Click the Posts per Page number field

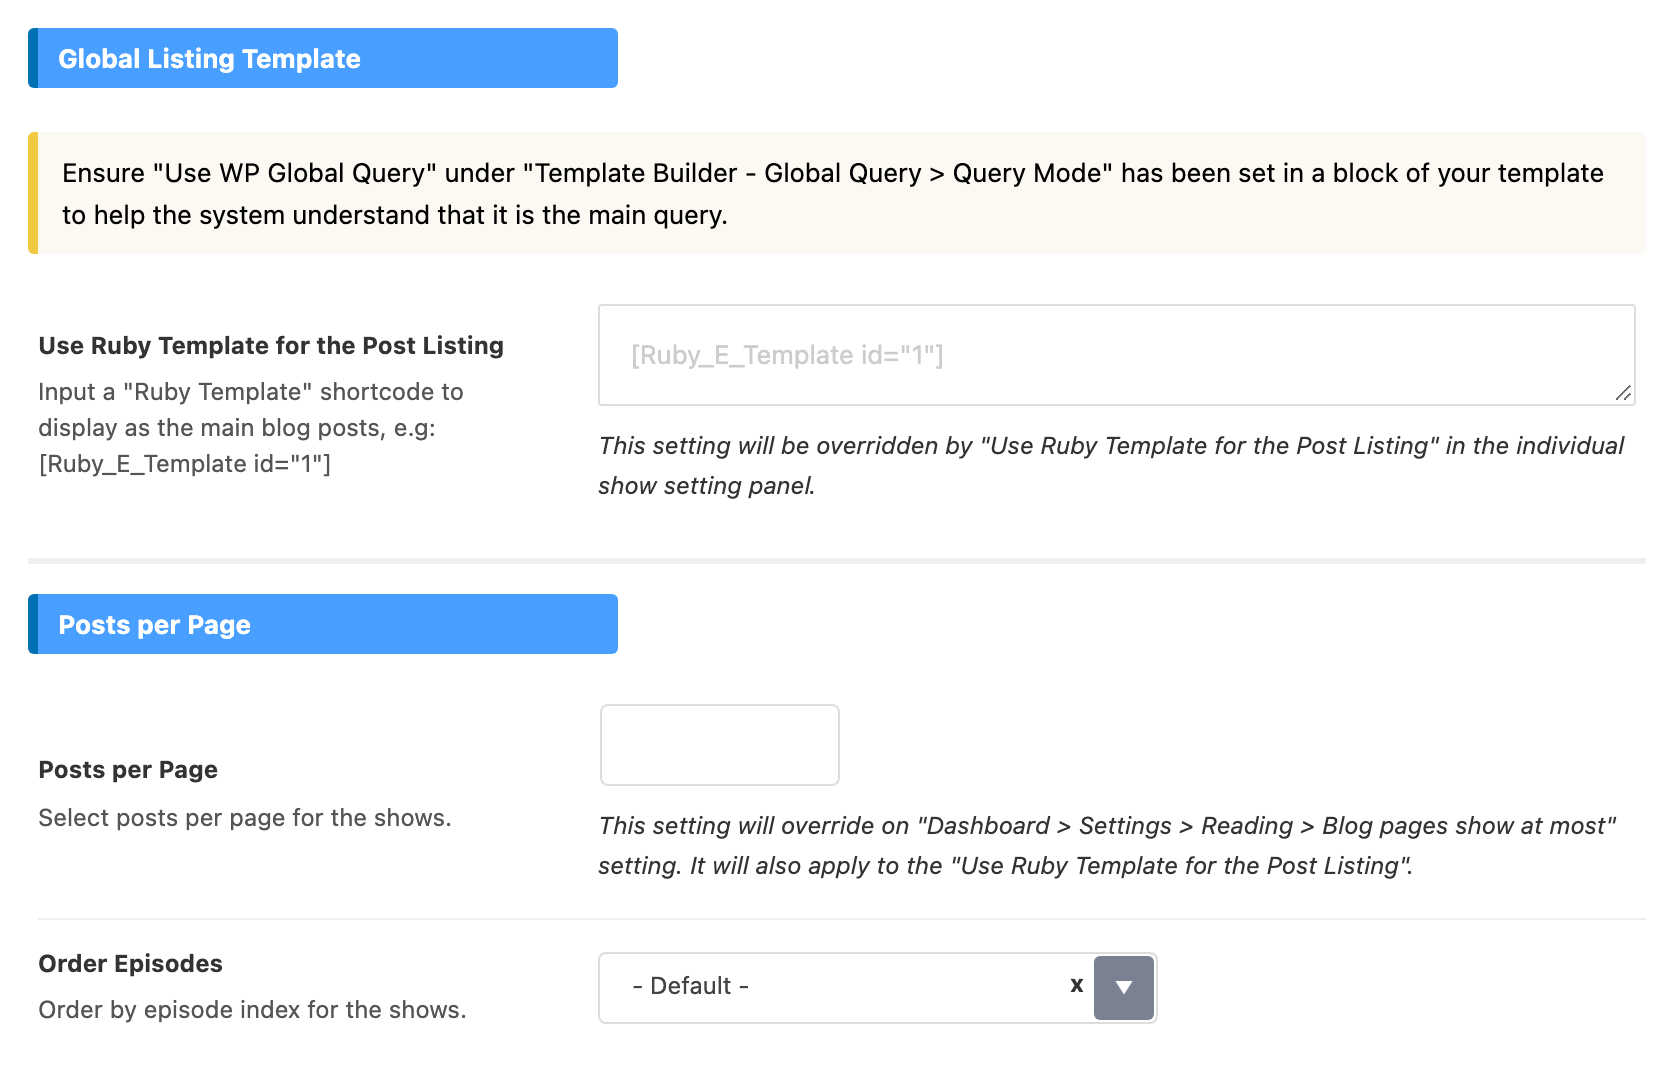pos(719,745)
